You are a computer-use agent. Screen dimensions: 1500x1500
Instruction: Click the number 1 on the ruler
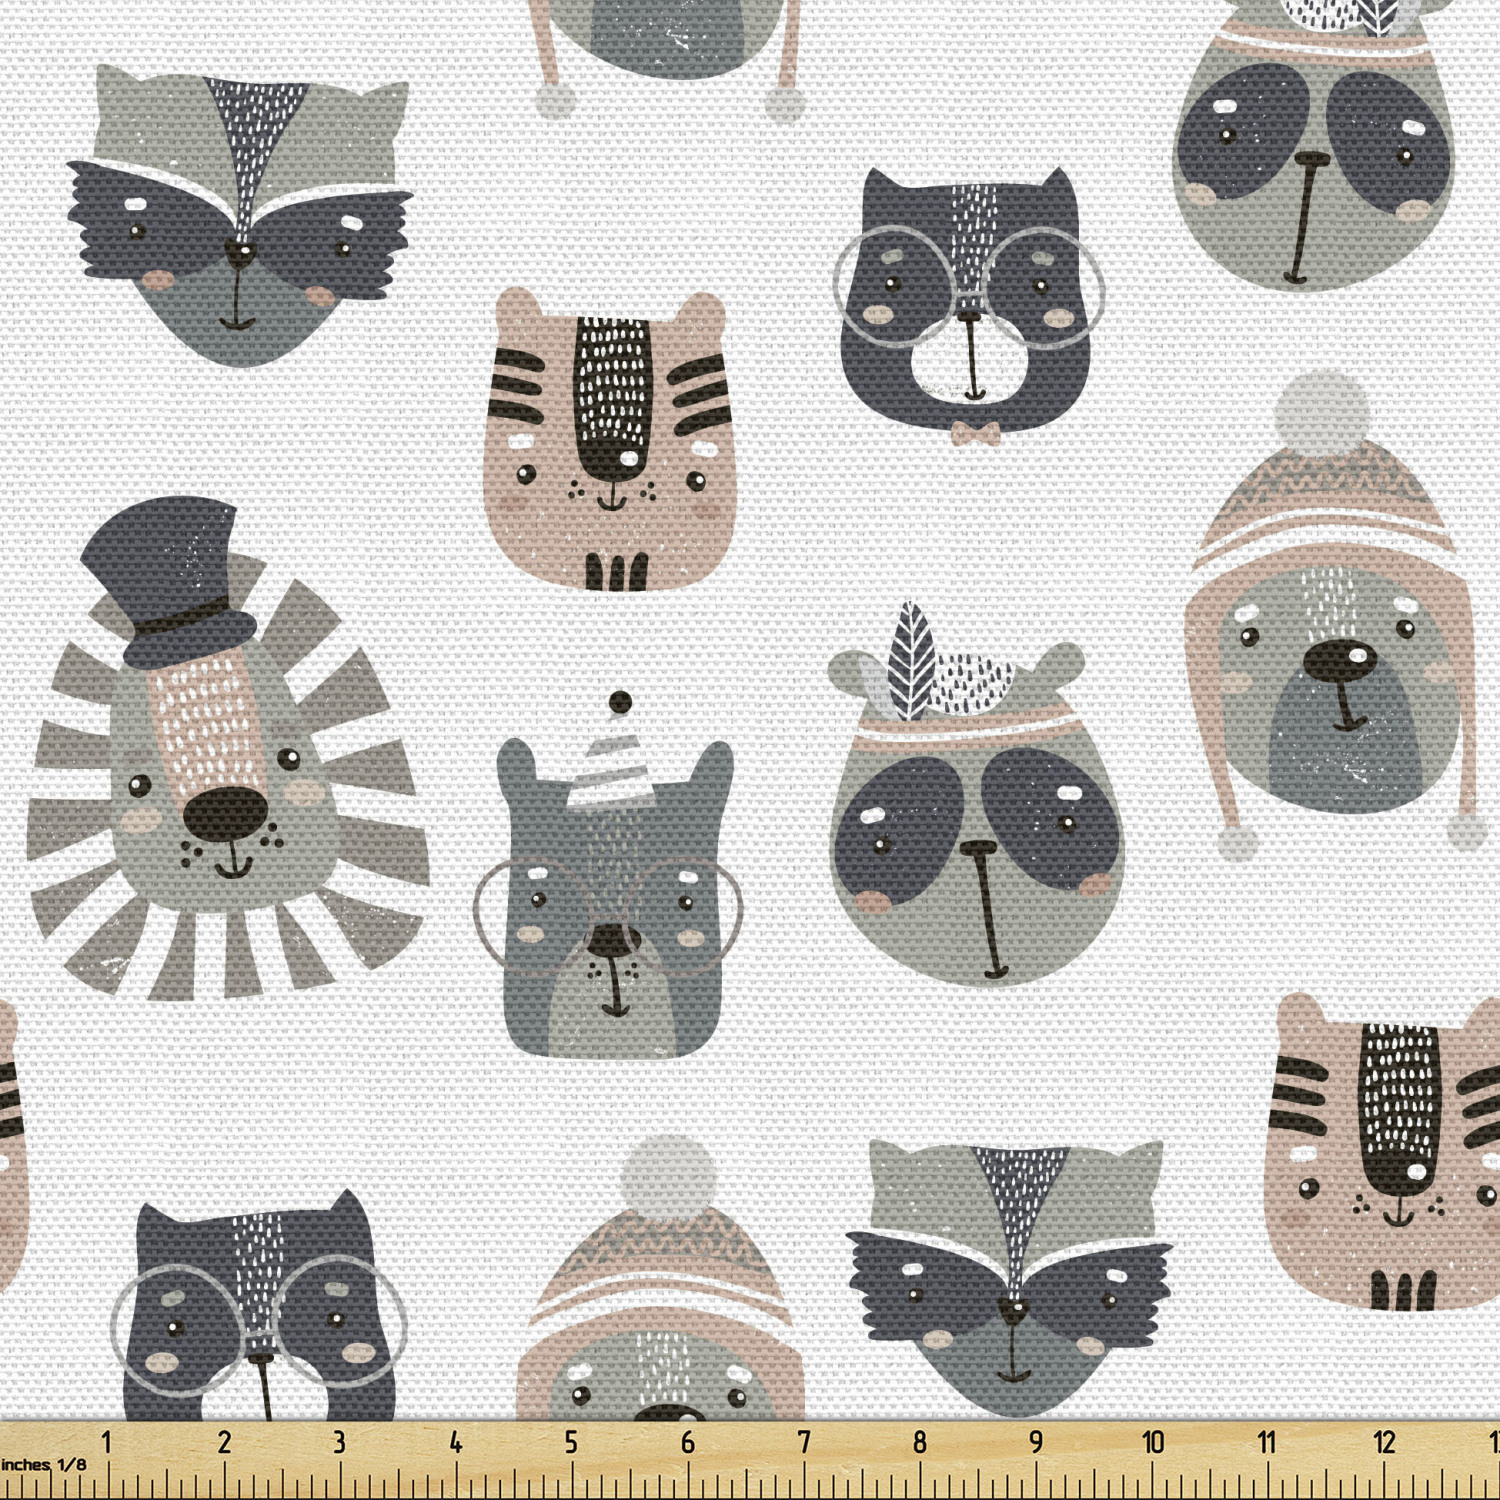107,1442
